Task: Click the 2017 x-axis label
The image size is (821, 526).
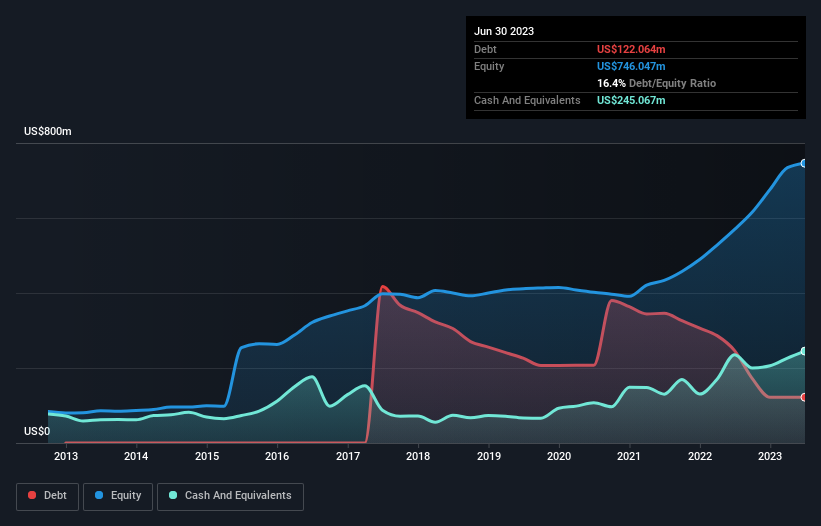Action: (x=348, y=456)
